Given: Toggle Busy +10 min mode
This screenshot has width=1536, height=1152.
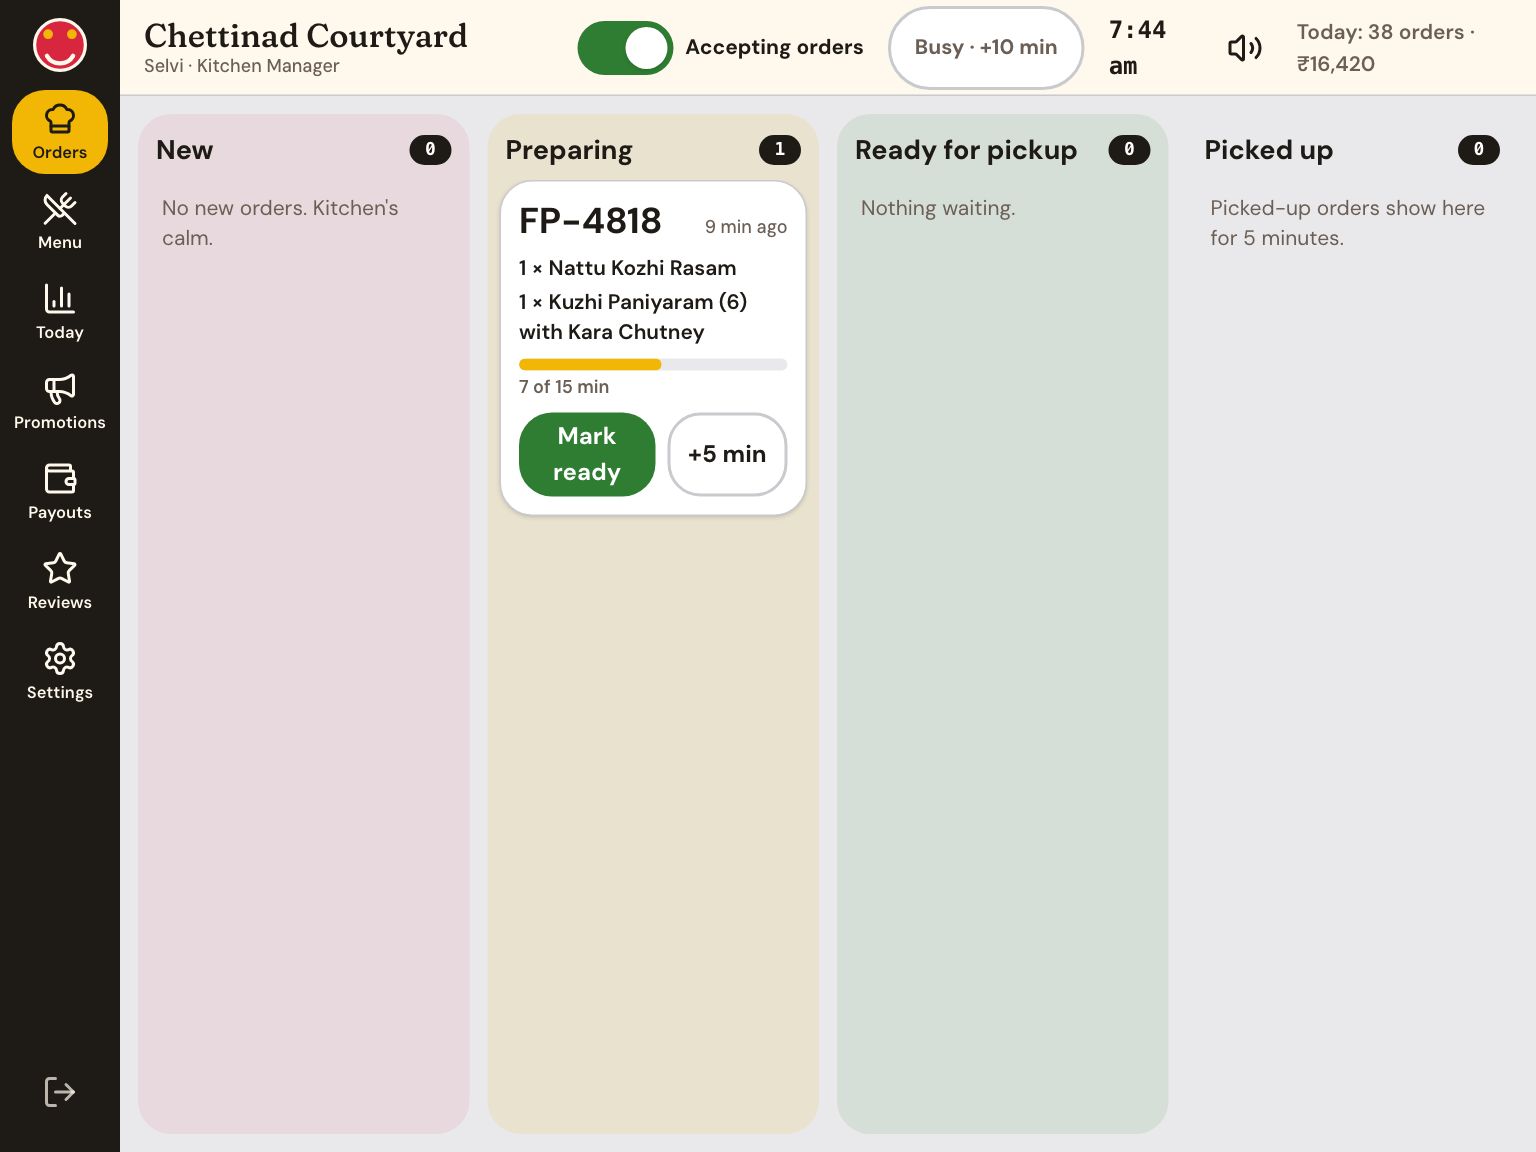Looking at the screenshot, I should pos(986,48).
